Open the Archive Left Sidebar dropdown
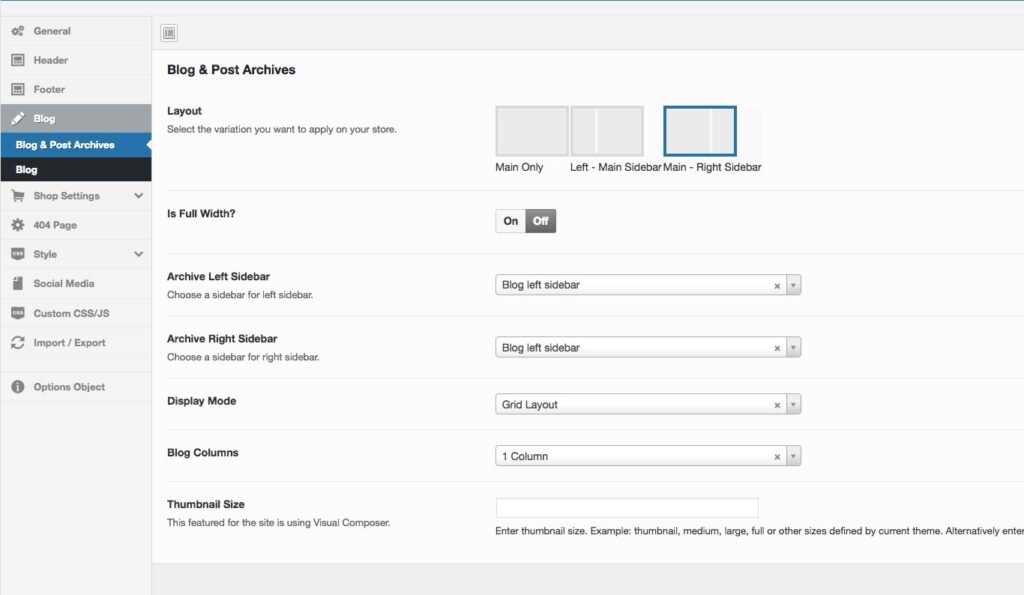This screenshot has width=1024, height=595. 640,285
